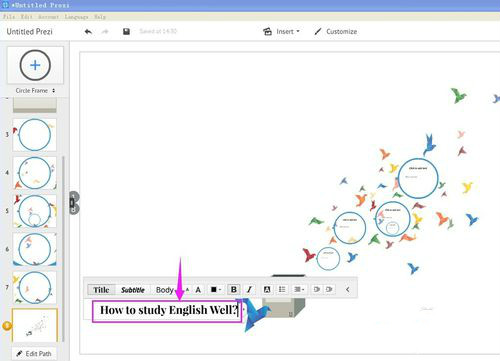Open the Help menu
The image size is (500, 361).
(100, 17)
